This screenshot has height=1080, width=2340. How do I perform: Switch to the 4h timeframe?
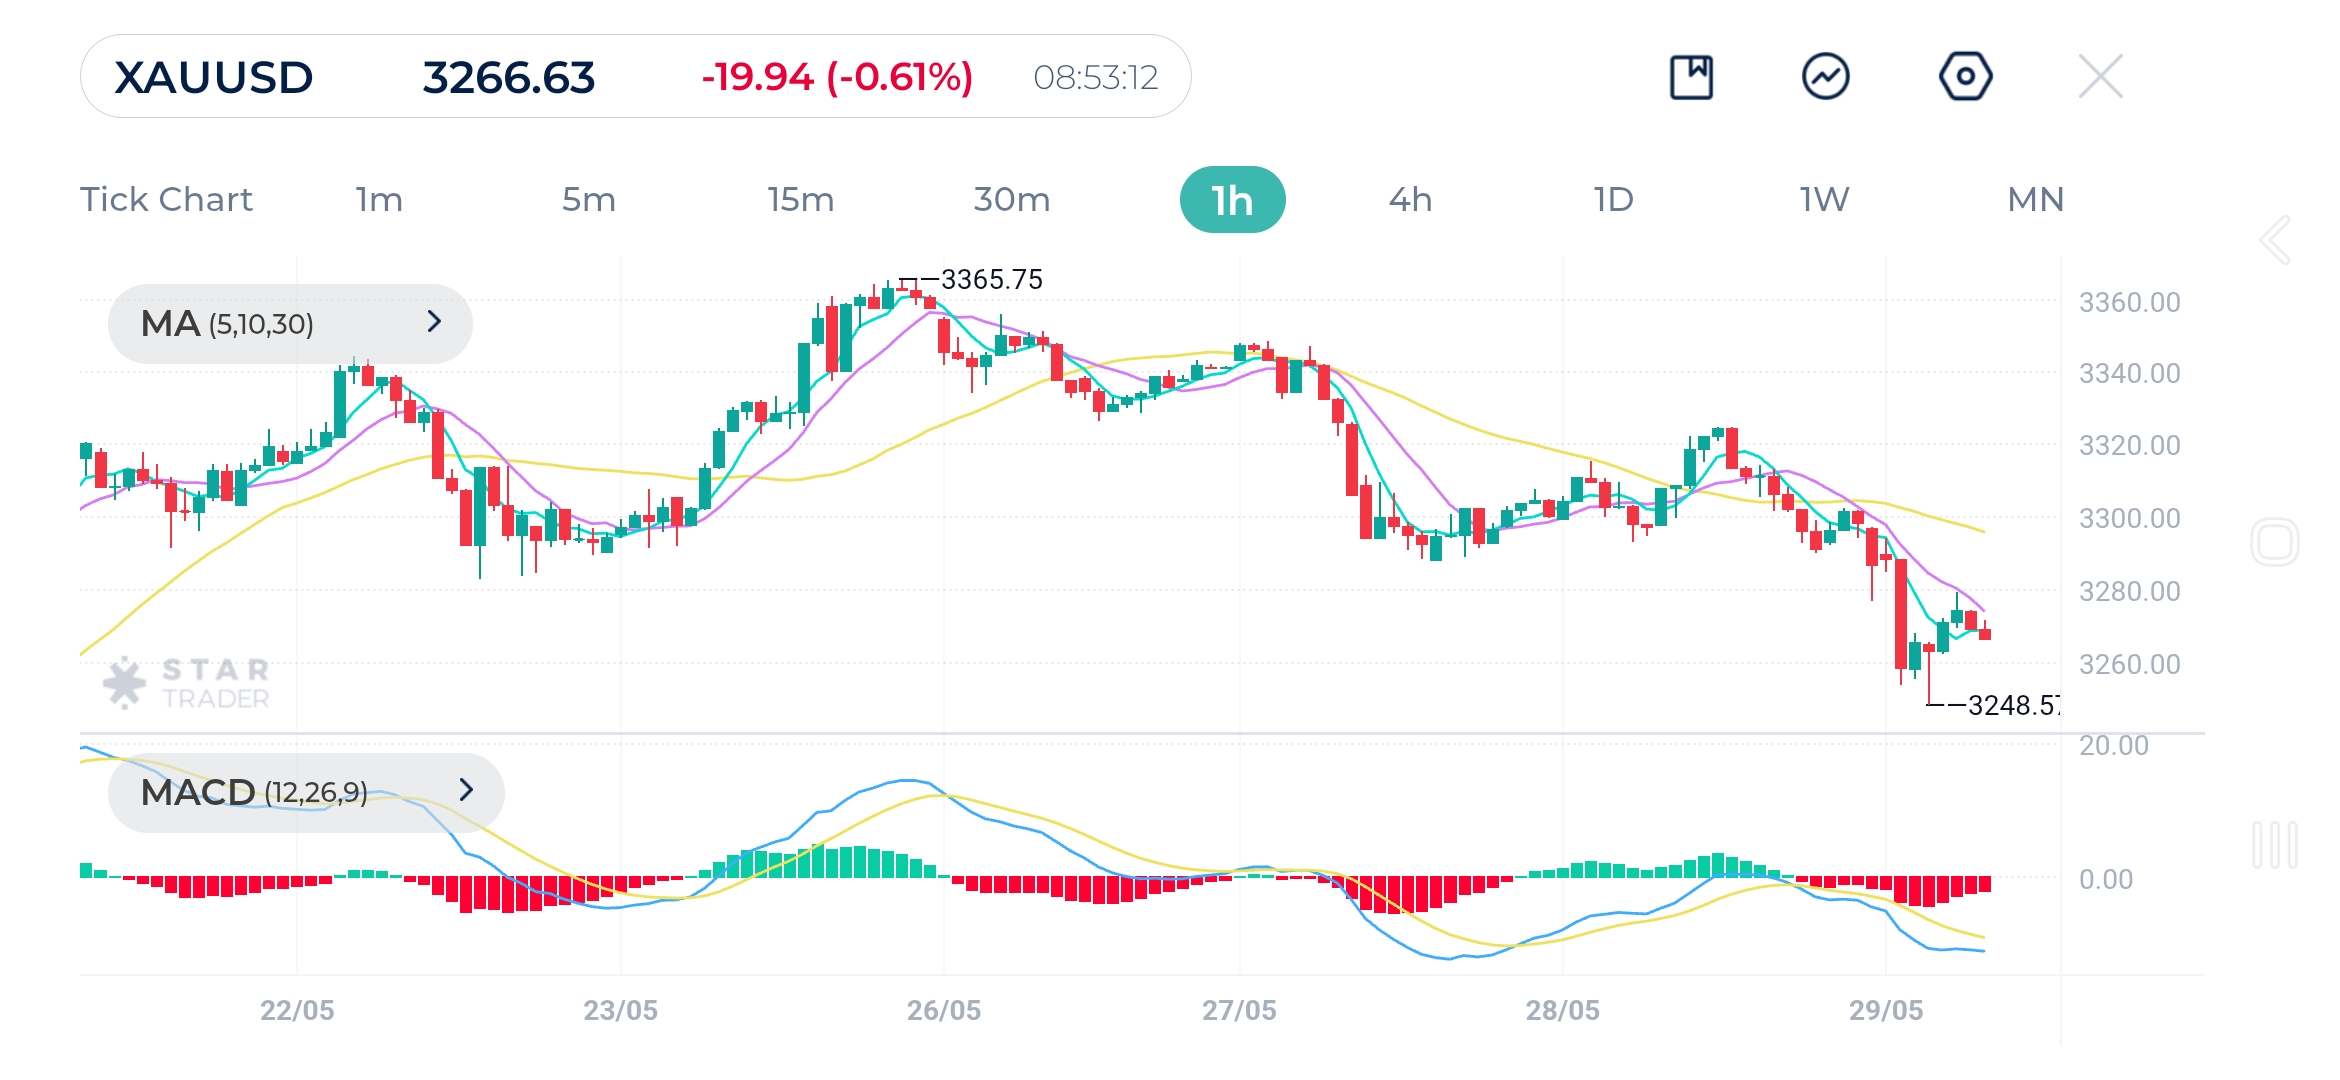(1410, 199)
